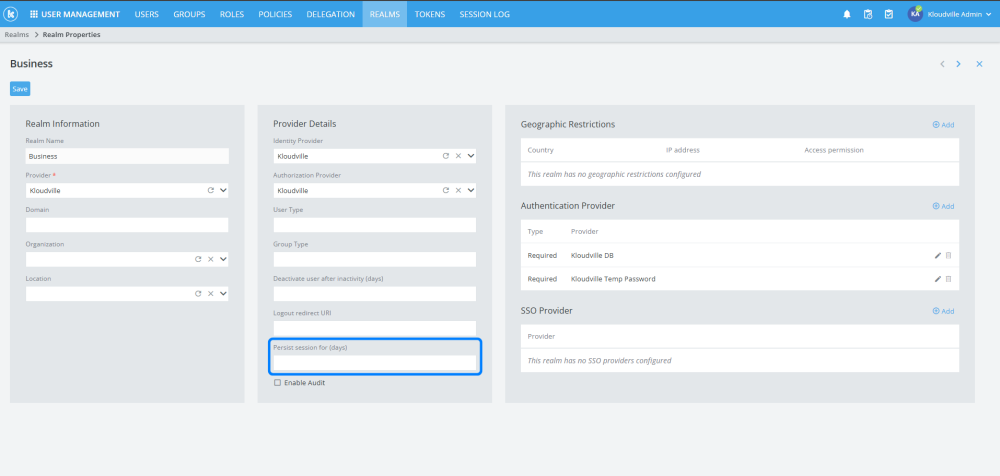
Task: Select the Kloudville DB row text
Action: (x=592, y=255)
